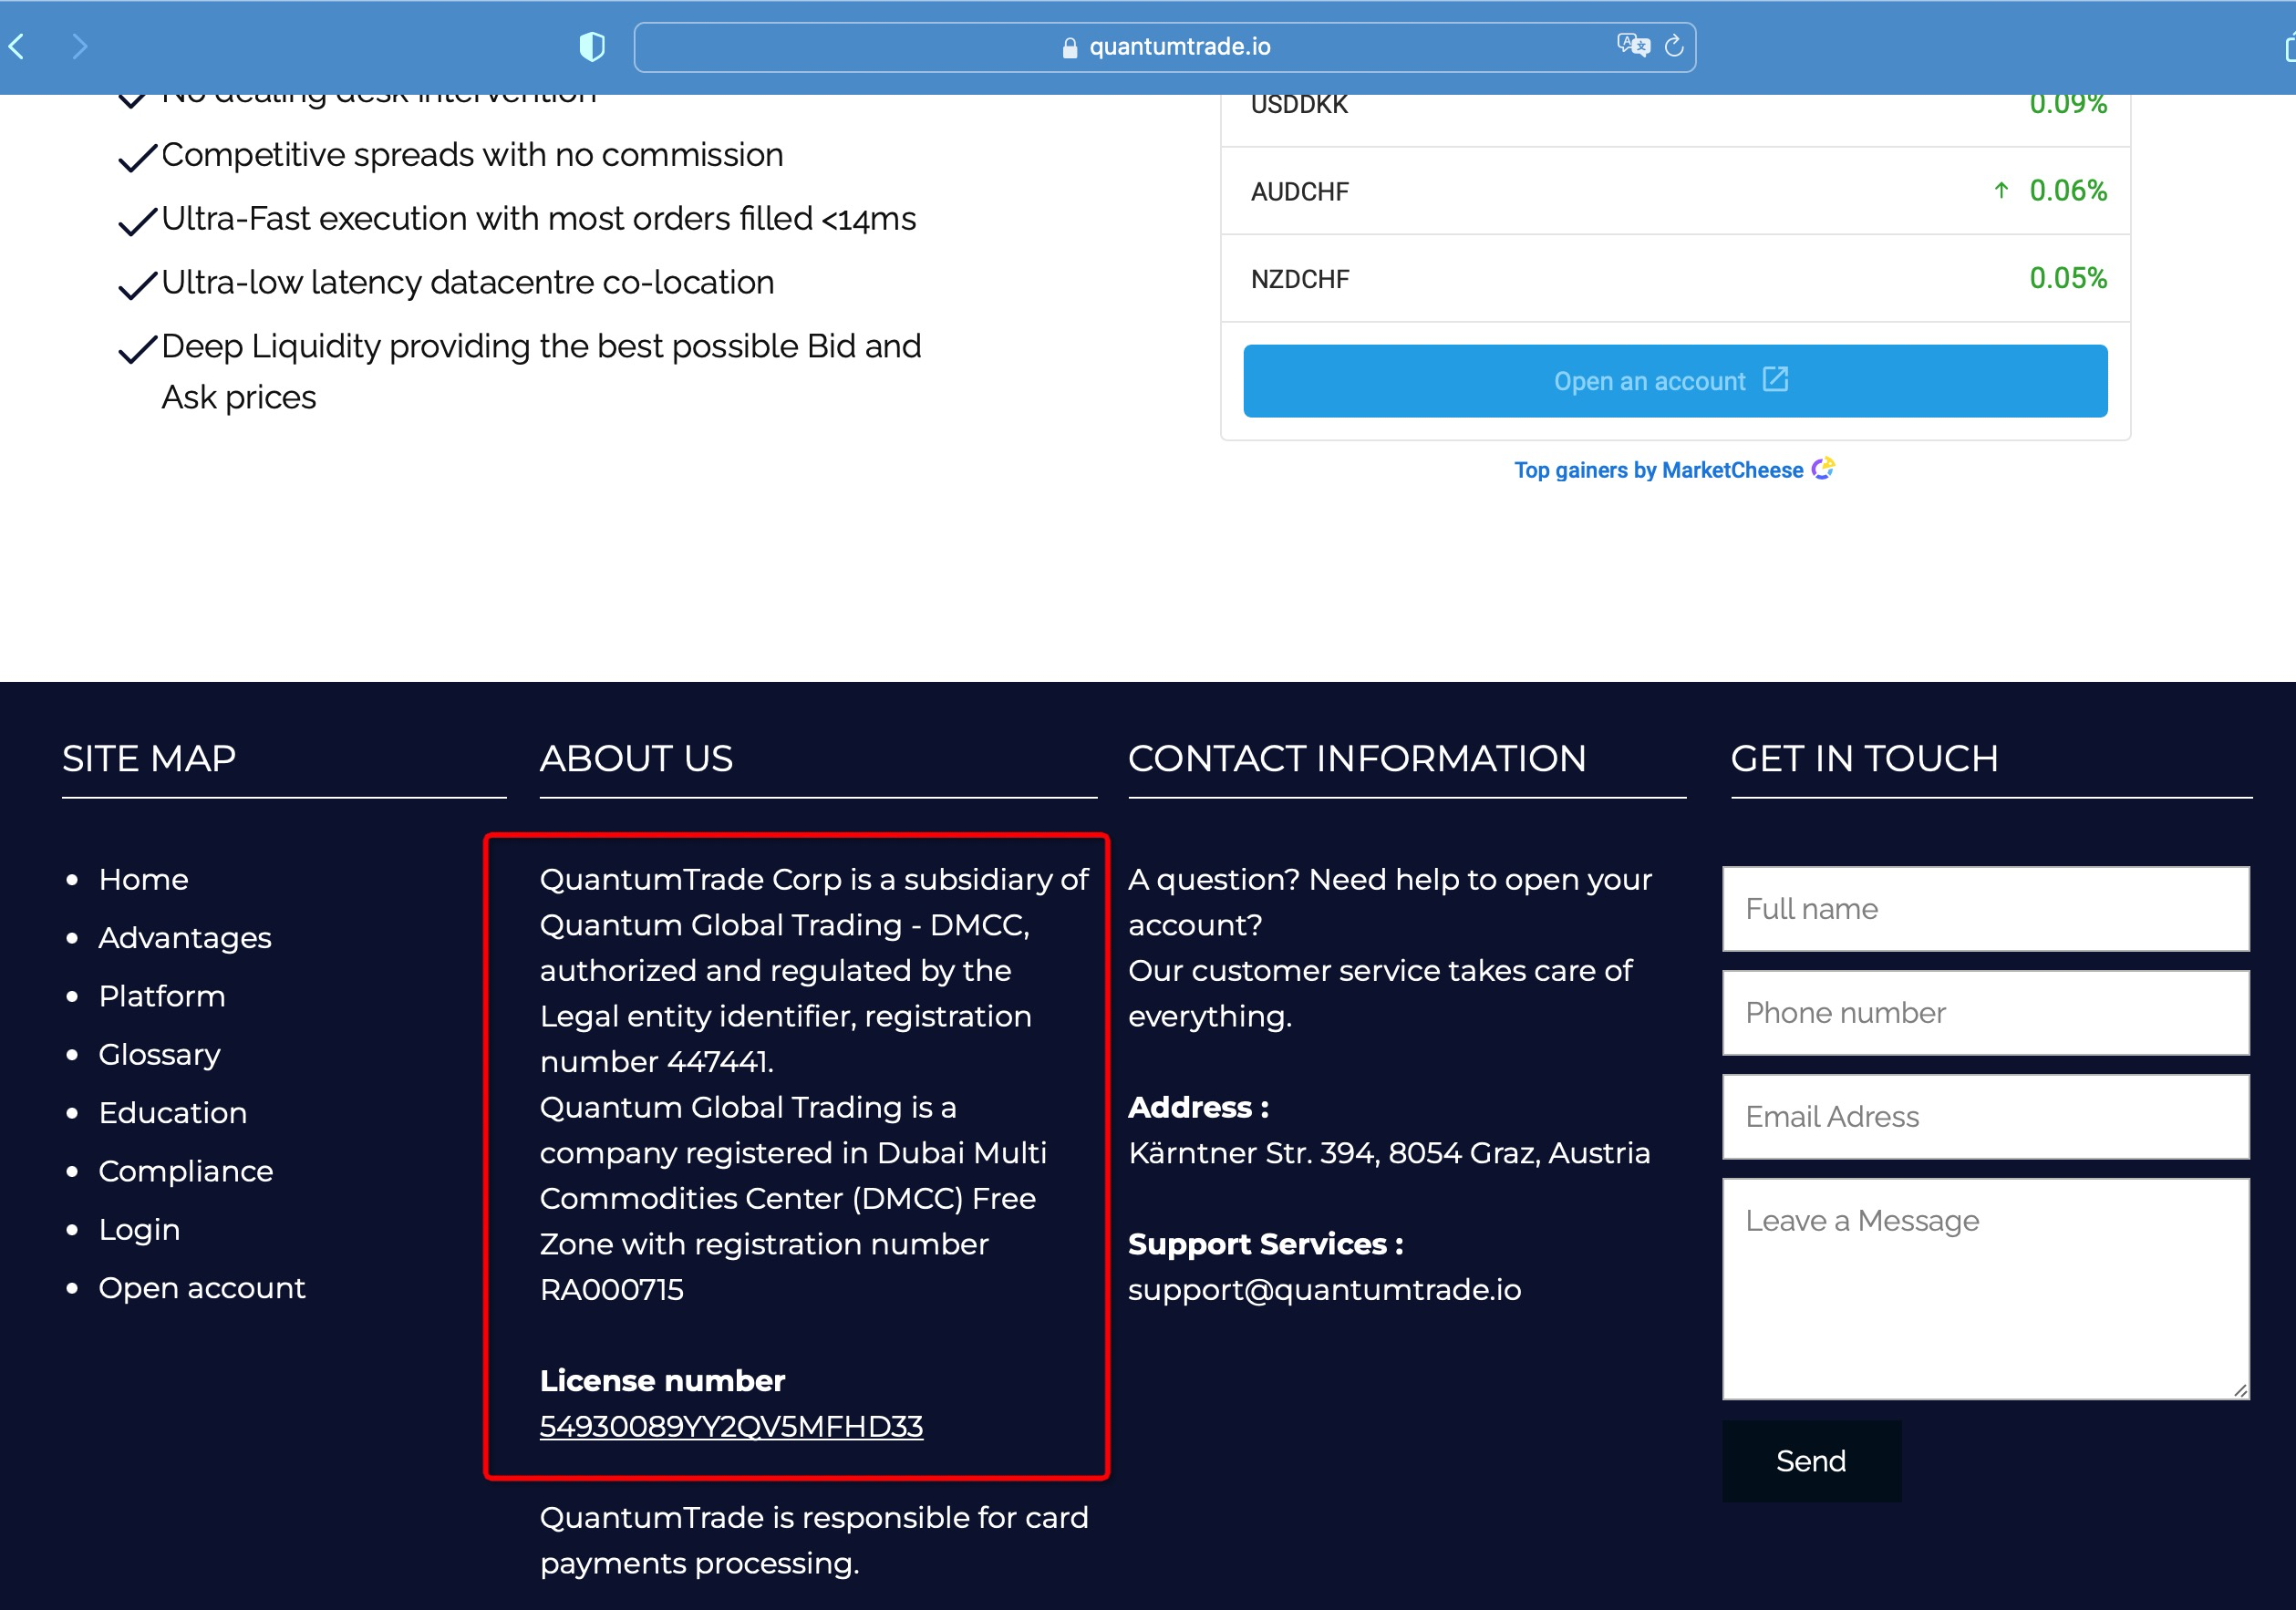Reload the page with refresh icon
2296x1610 pixels.
(1674, 46)
